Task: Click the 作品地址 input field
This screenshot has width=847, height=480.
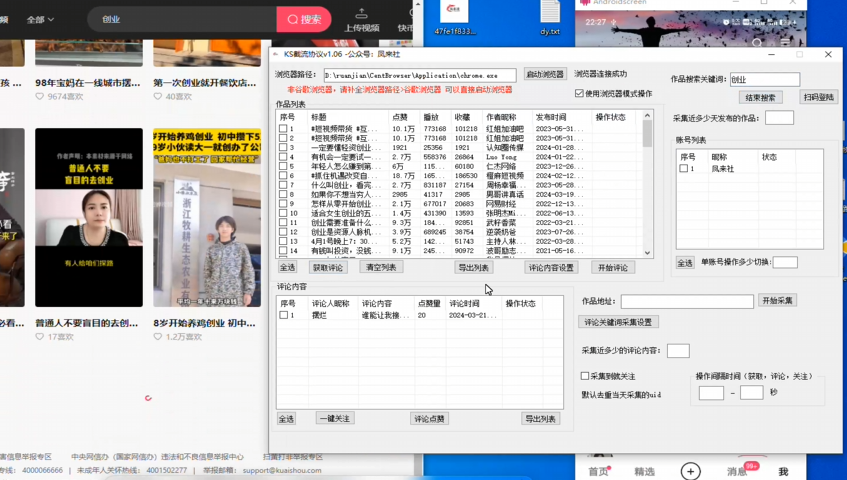Action: coord(687,301)
